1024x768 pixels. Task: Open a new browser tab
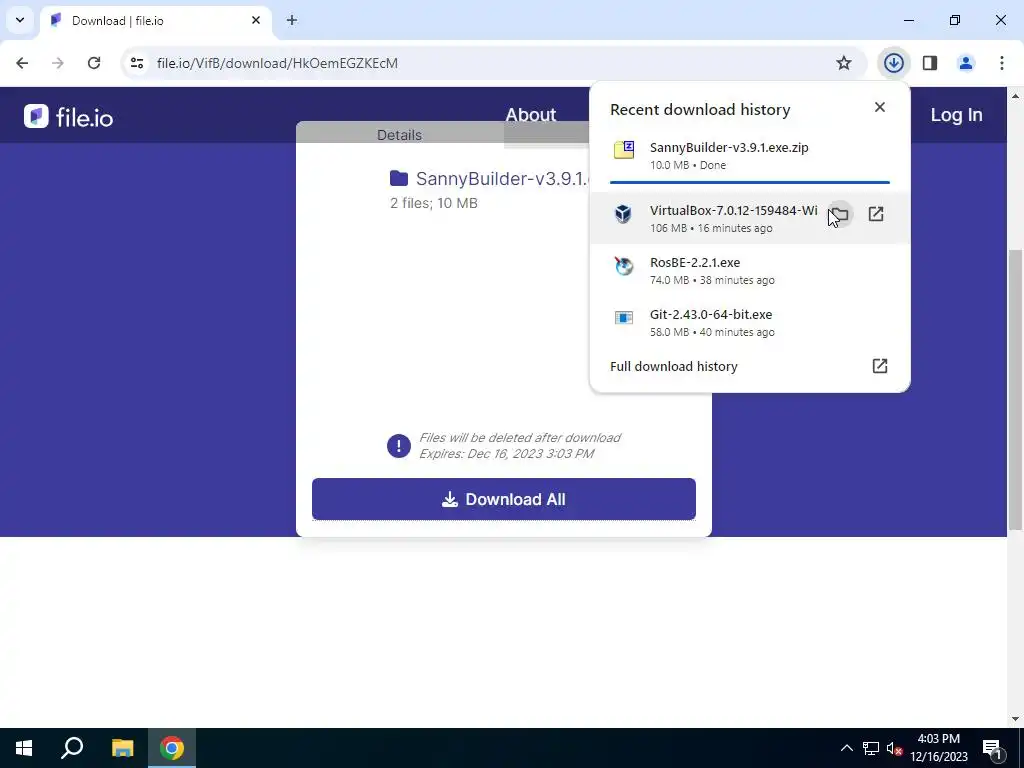coord(292,20)
